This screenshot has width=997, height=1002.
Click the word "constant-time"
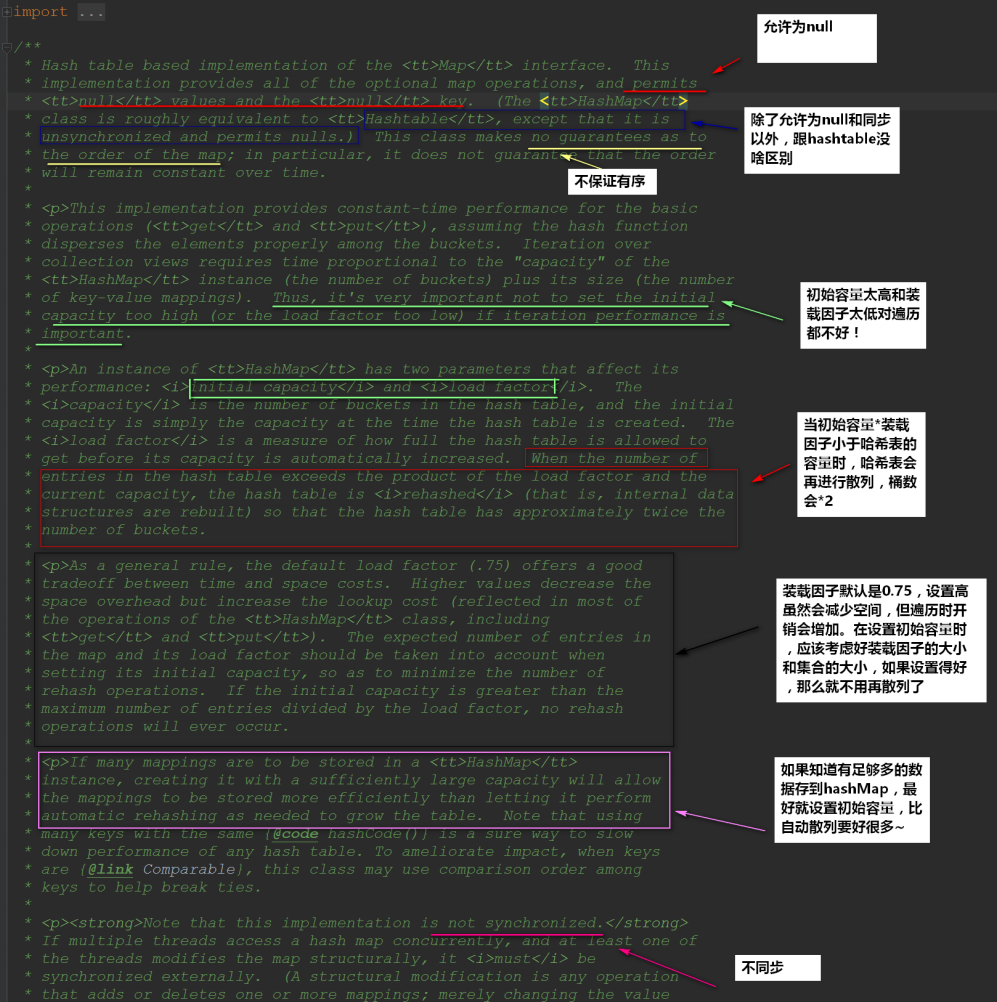397,208
